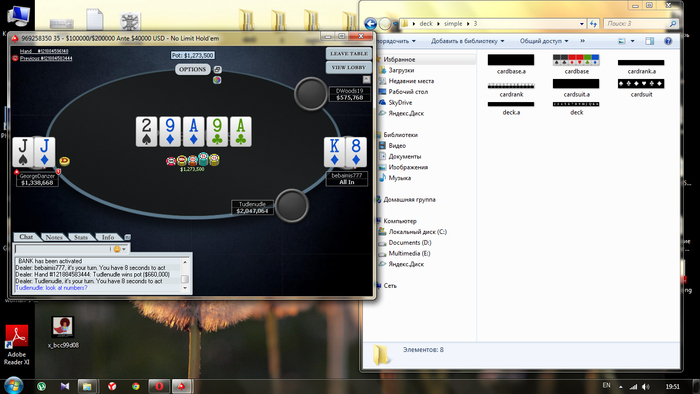
Task: Open the view options dropdown arrow in Explorer
Action: point(632,41)
